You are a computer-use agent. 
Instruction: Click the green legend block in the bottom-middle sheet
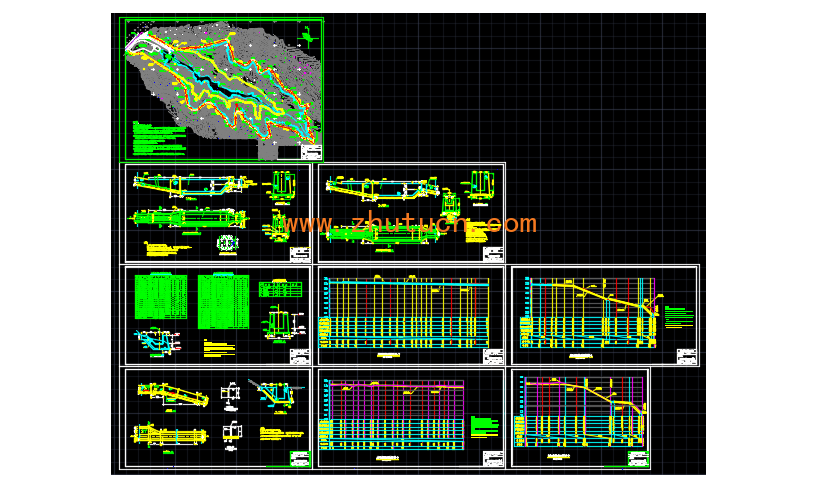(484, 426)
